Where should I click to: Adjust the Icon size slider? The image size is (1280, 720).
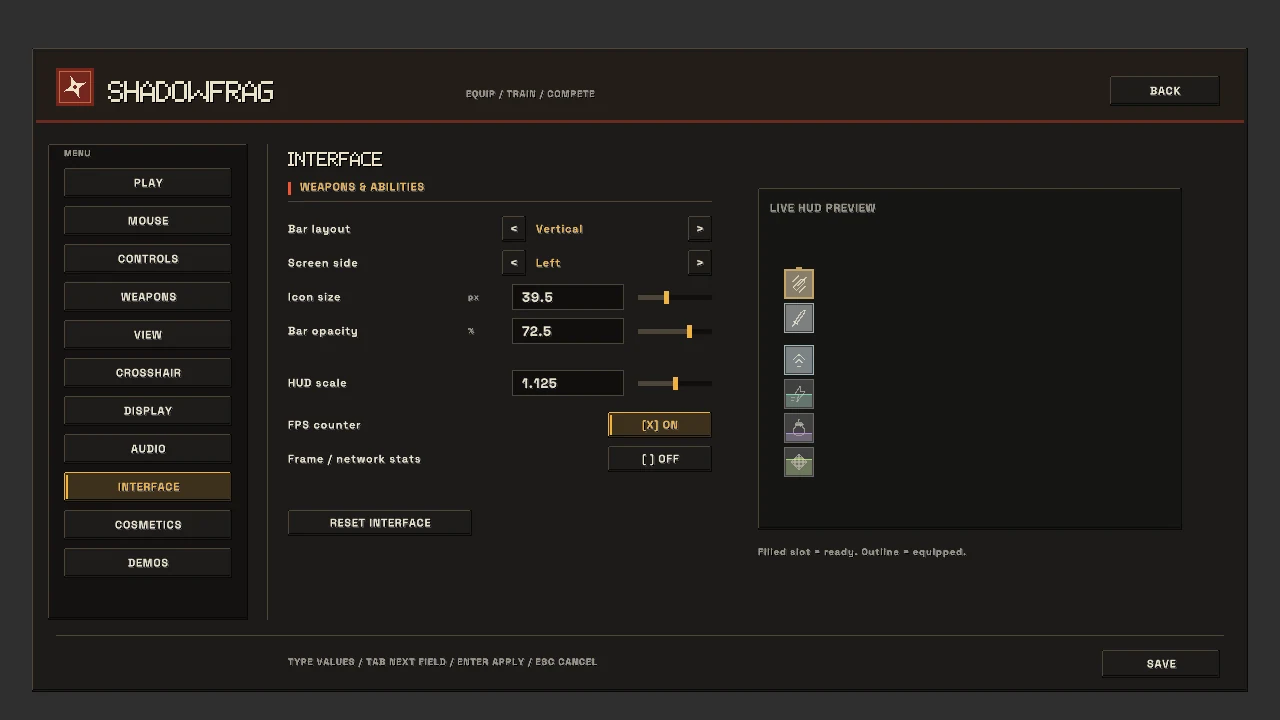(x=675, y=297)
